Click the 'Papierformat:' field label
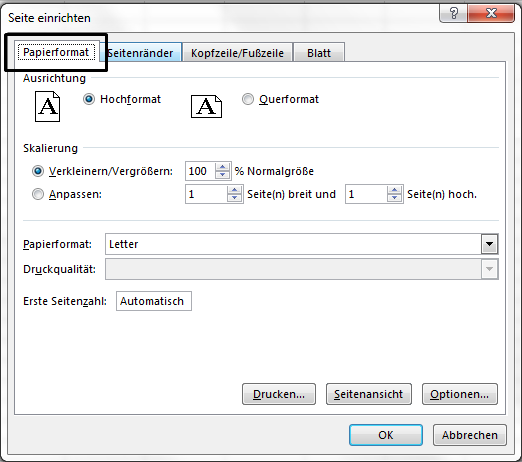522x462 pixels. click(57, 244)
